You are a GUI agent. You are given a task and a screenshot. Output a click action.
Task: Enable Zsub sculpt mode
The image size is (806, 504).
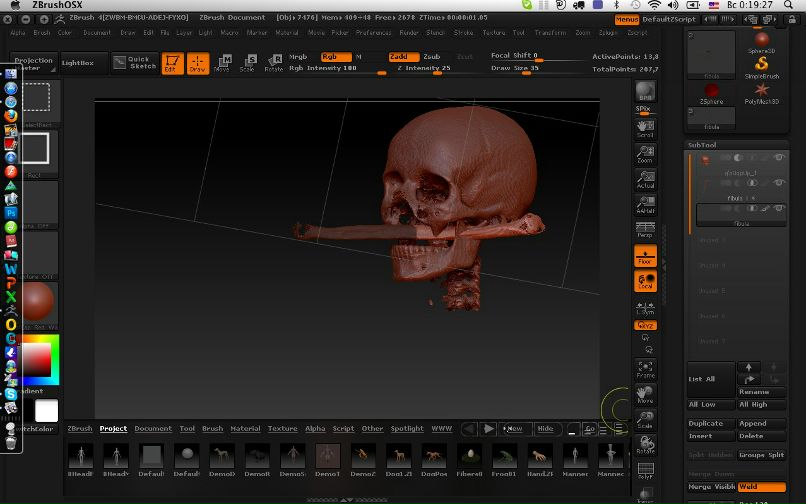(432, 57)
